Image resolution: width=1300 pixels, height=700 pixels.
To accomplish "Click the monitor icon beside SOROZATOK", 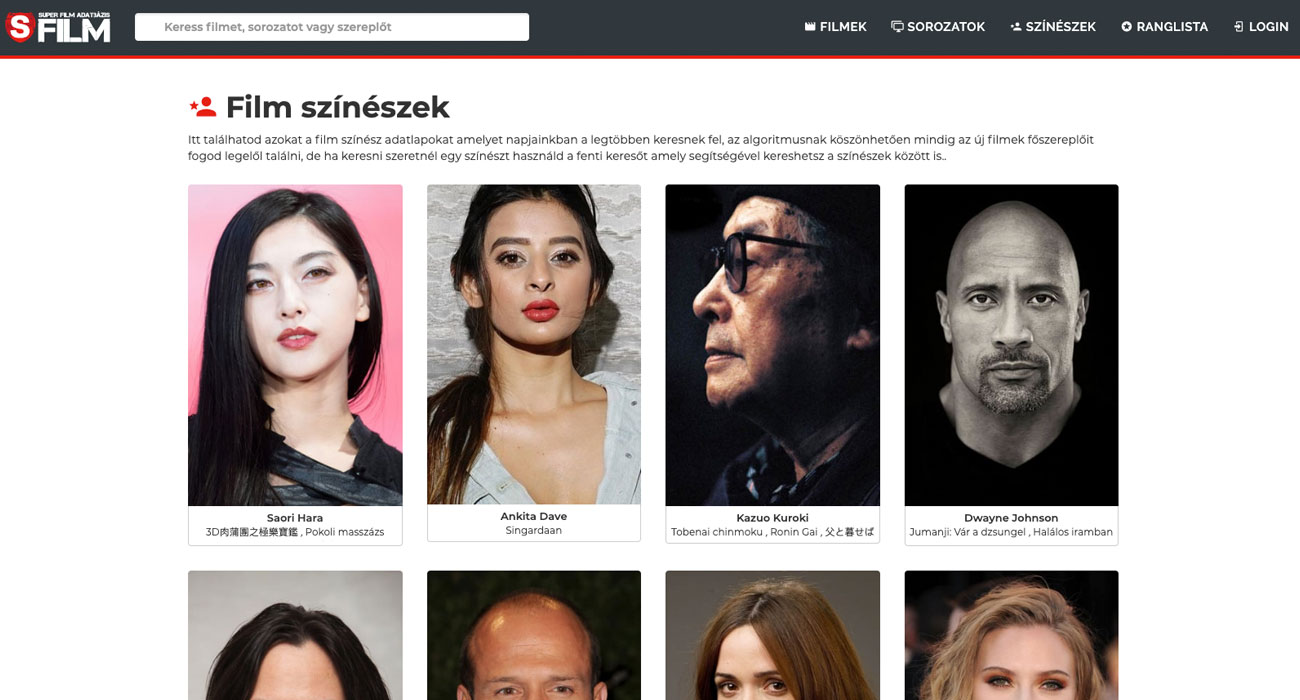I will coord(897,27).
